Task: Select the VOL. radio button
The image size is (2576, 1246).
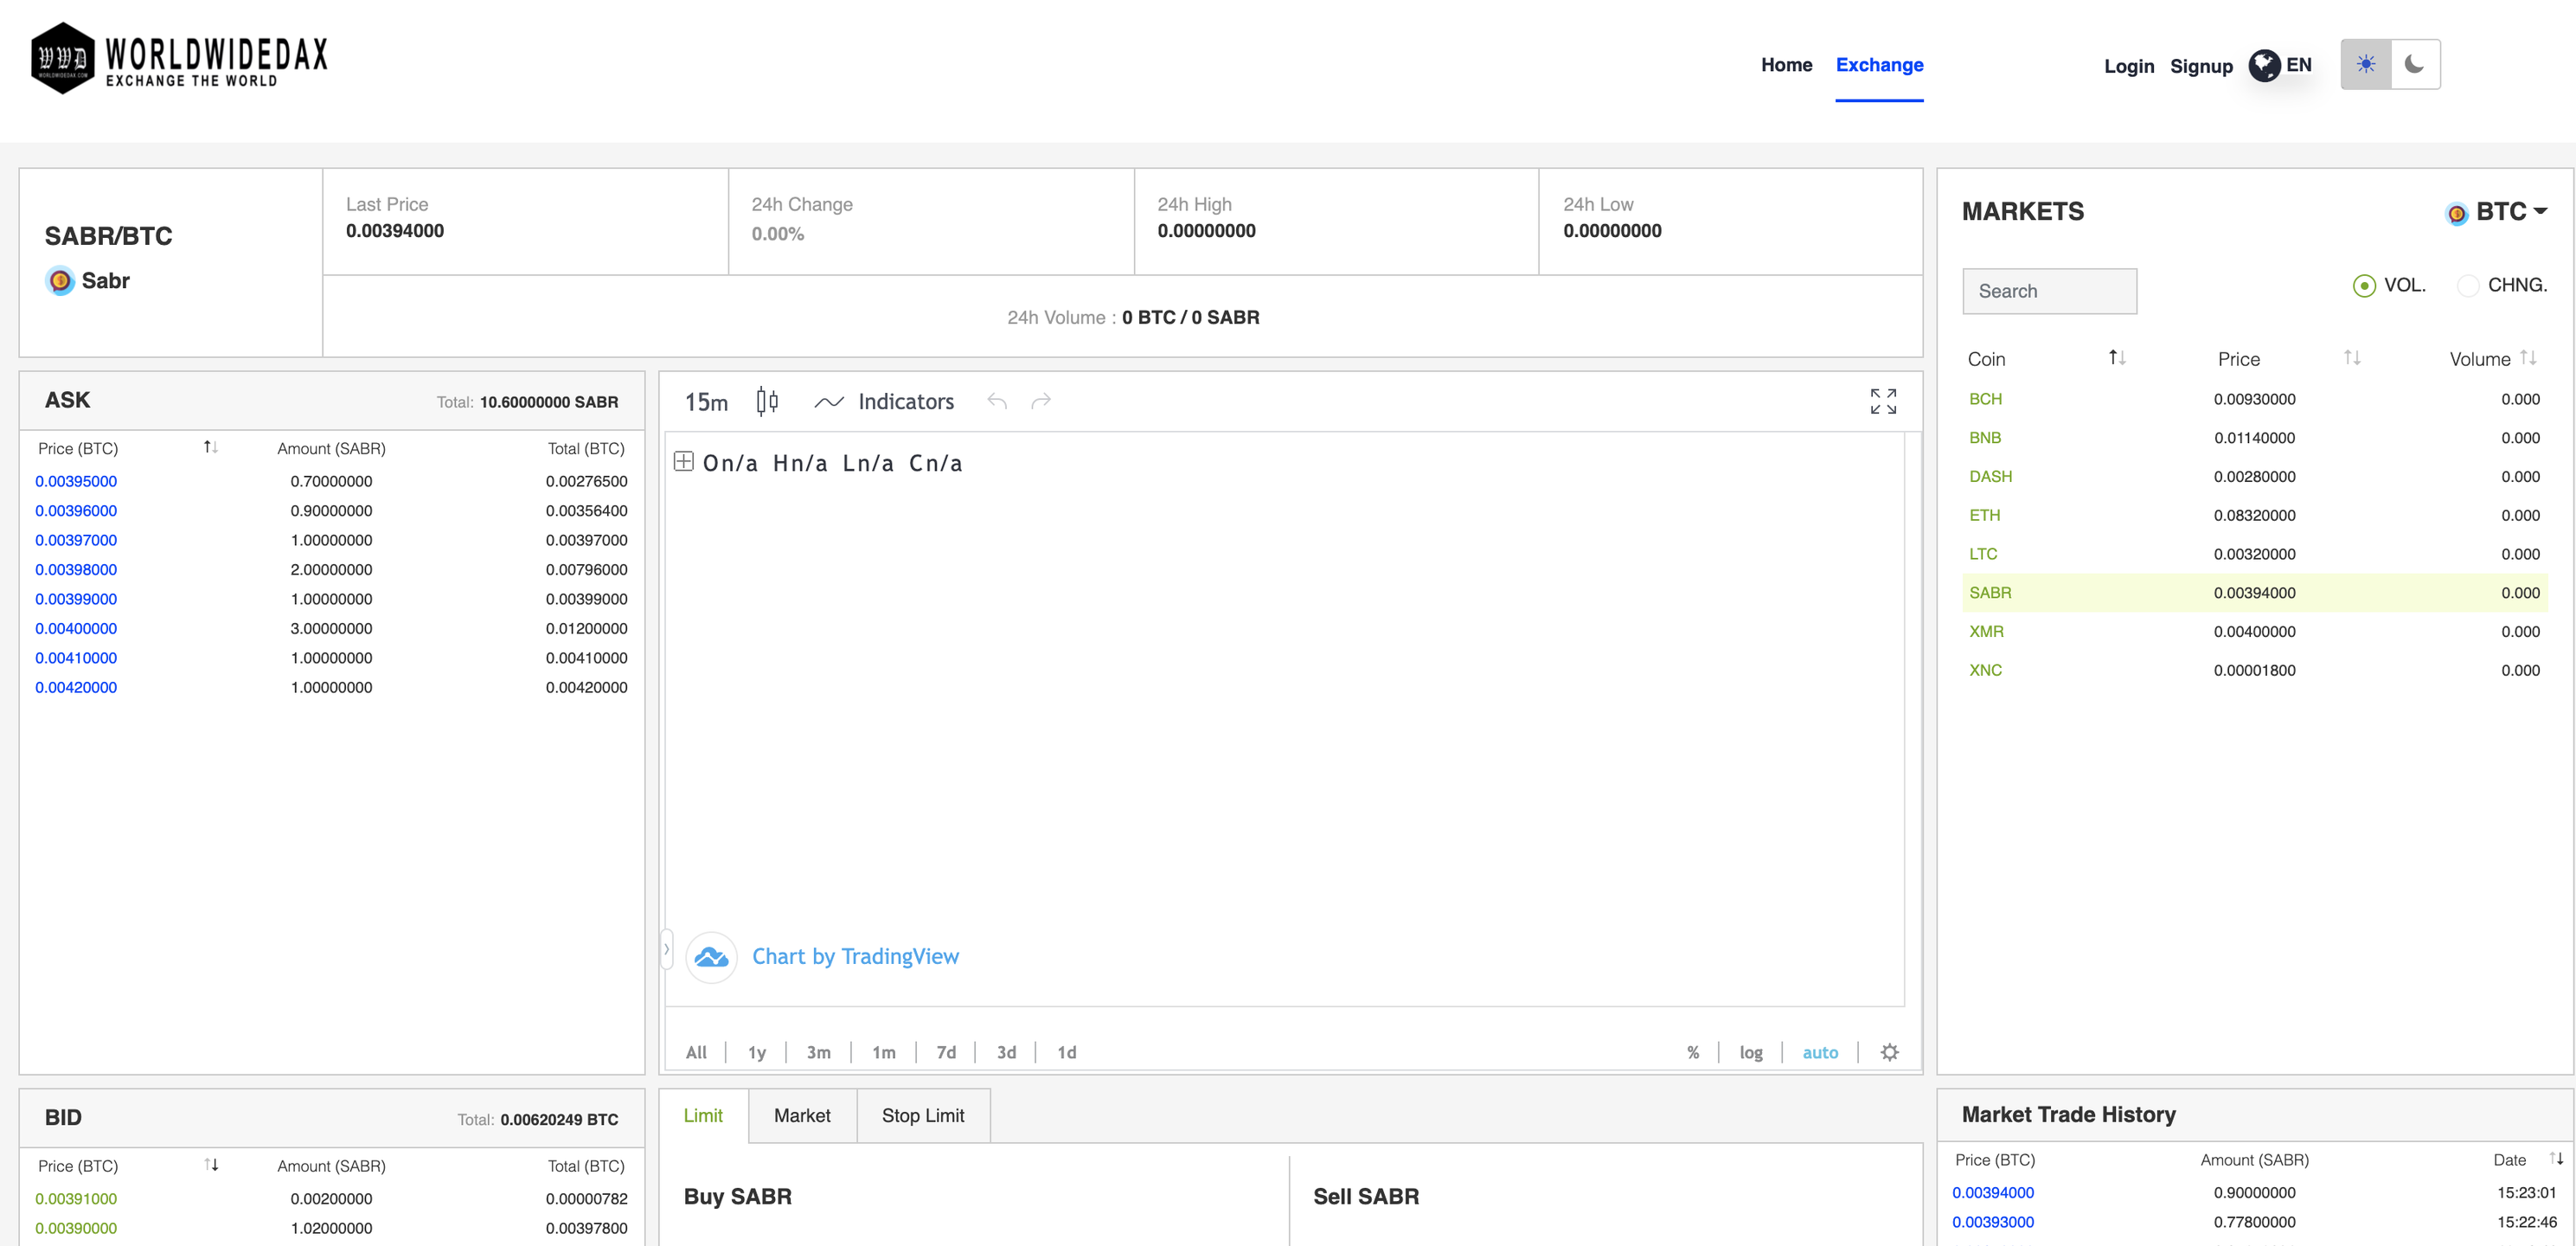Action: (2364, 286)
